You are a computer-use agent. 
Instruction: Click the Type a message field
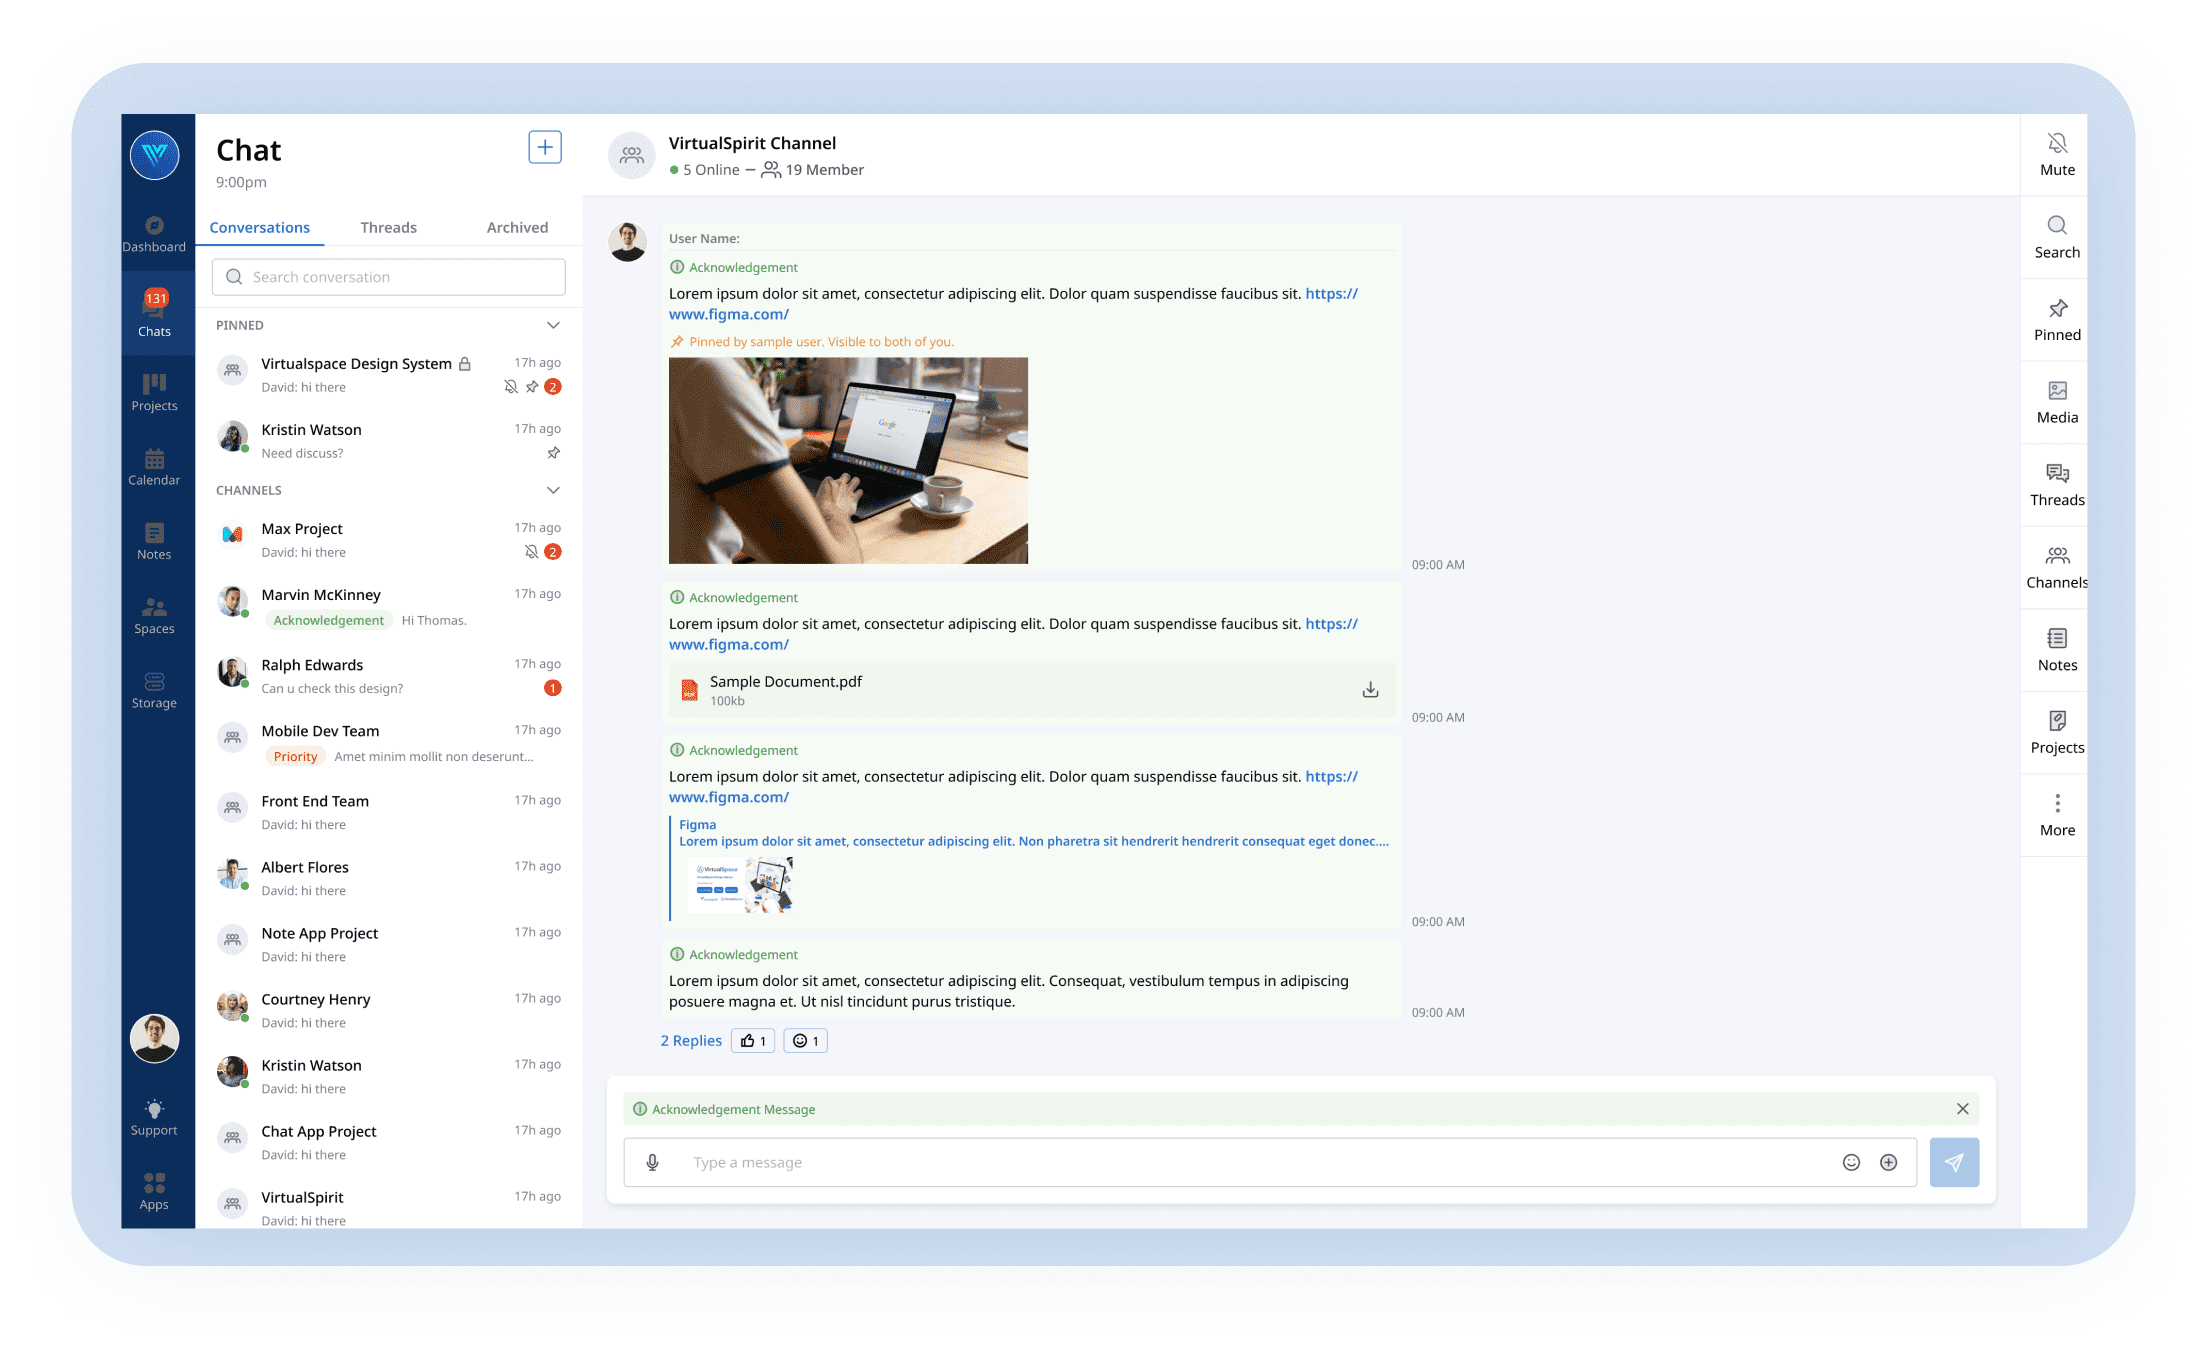(1260, 1162)
